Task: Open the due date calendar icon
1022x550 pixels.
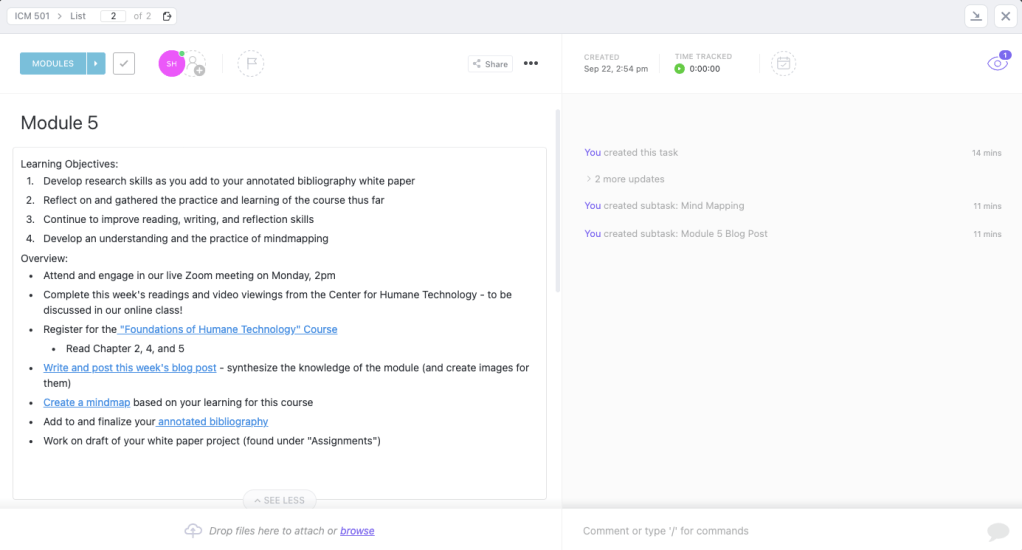Action: (x=784, y=64)
